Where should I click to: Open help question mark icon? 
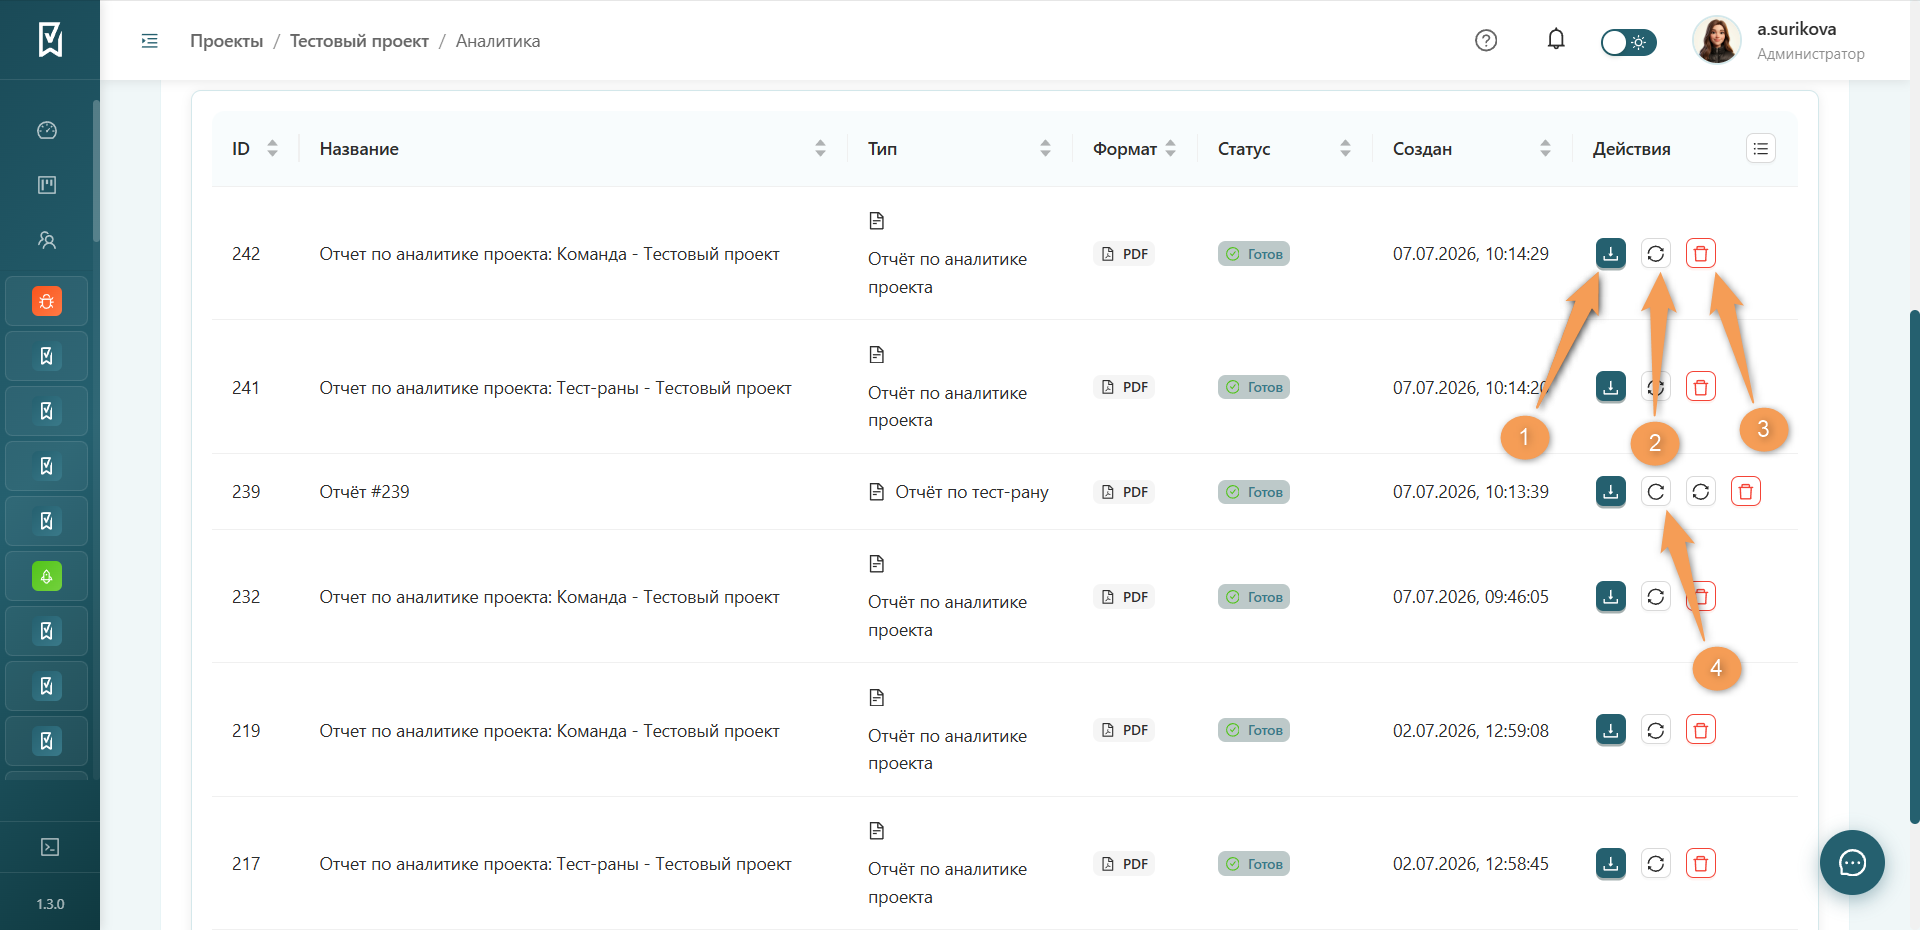pos(1486,40)
